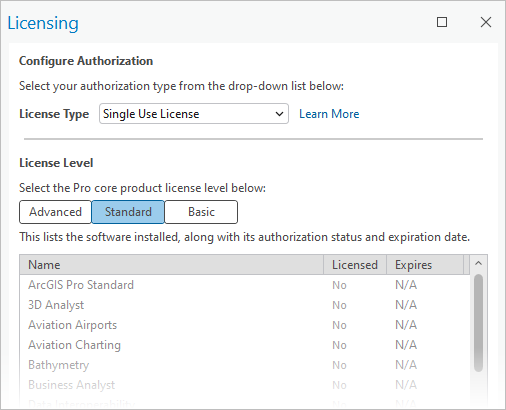Open the Learn More link
The width and height of the screenshot is (506, 410).
pyautogui.click(x=329, y=114)
